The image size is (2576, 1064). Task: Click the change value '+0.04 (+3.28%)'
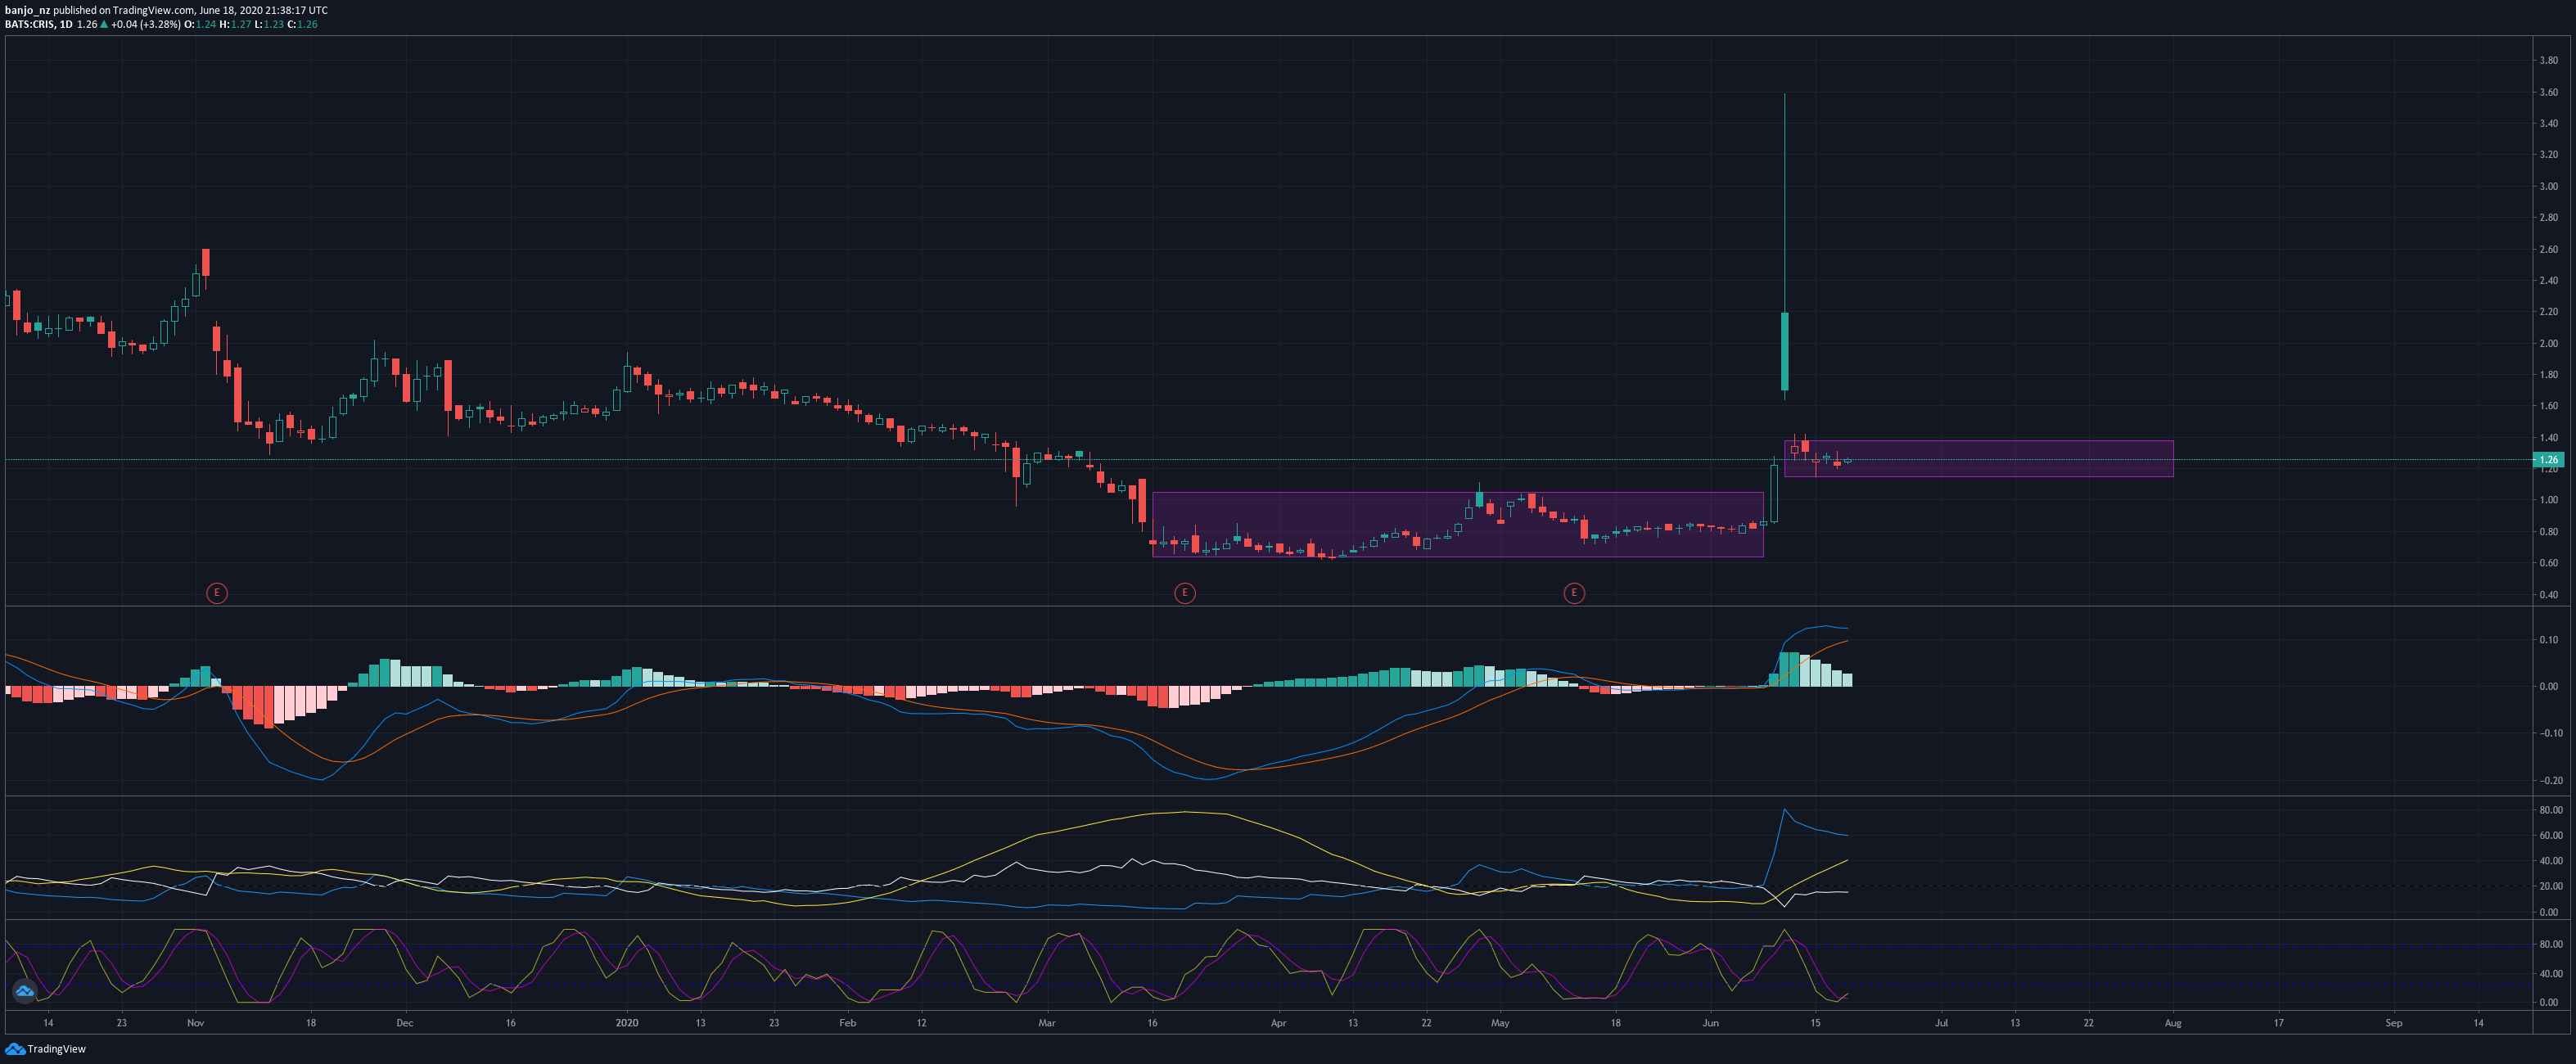146,24
